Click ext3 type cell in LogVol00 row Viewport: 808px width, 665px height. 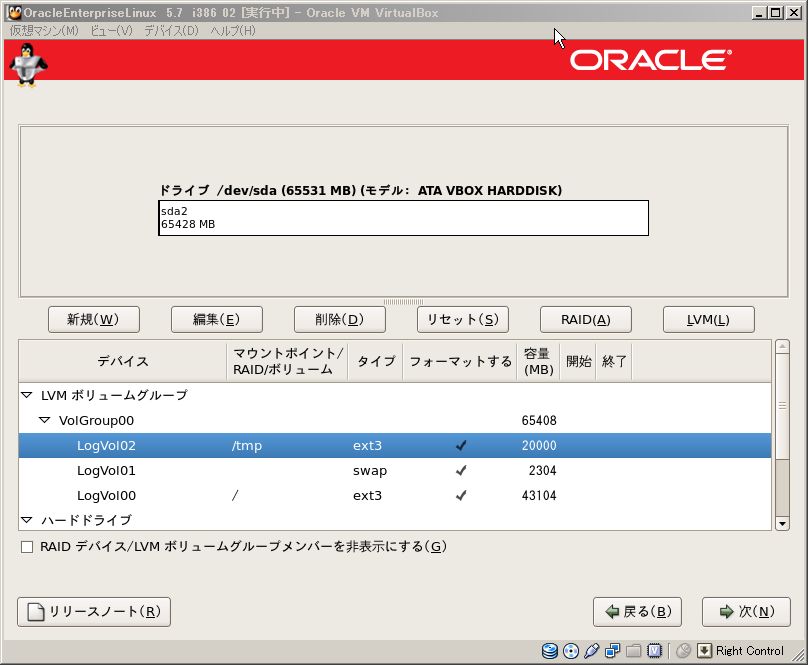coord(367,496)
